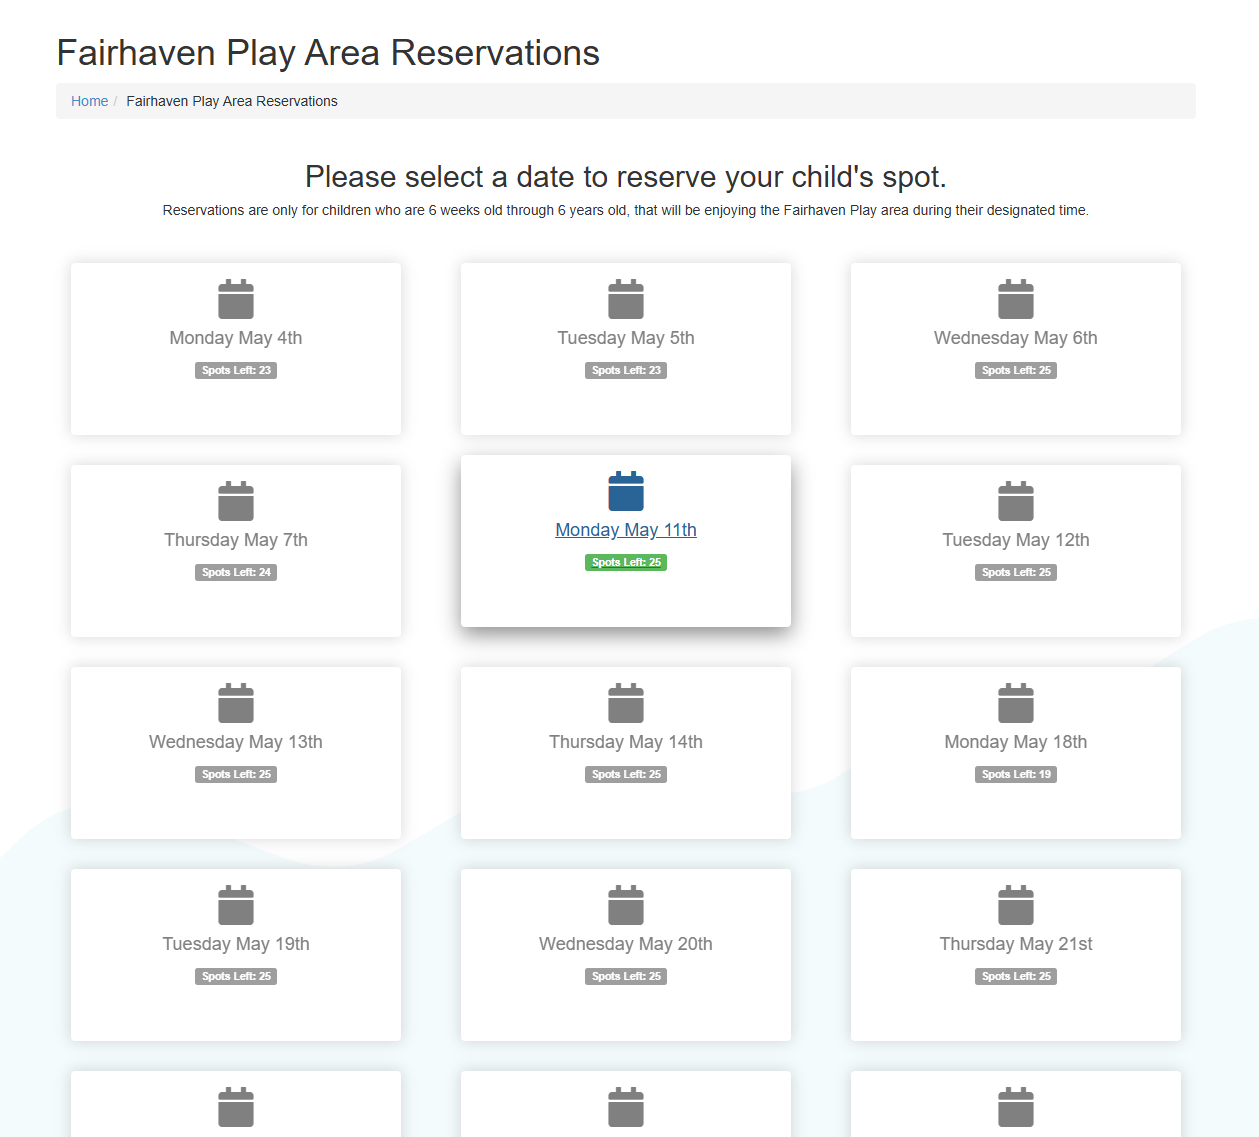Click the calendar icon above Thursday May 21st
This screenshot has height=1137, width=1259.
tap(1016, 905)
